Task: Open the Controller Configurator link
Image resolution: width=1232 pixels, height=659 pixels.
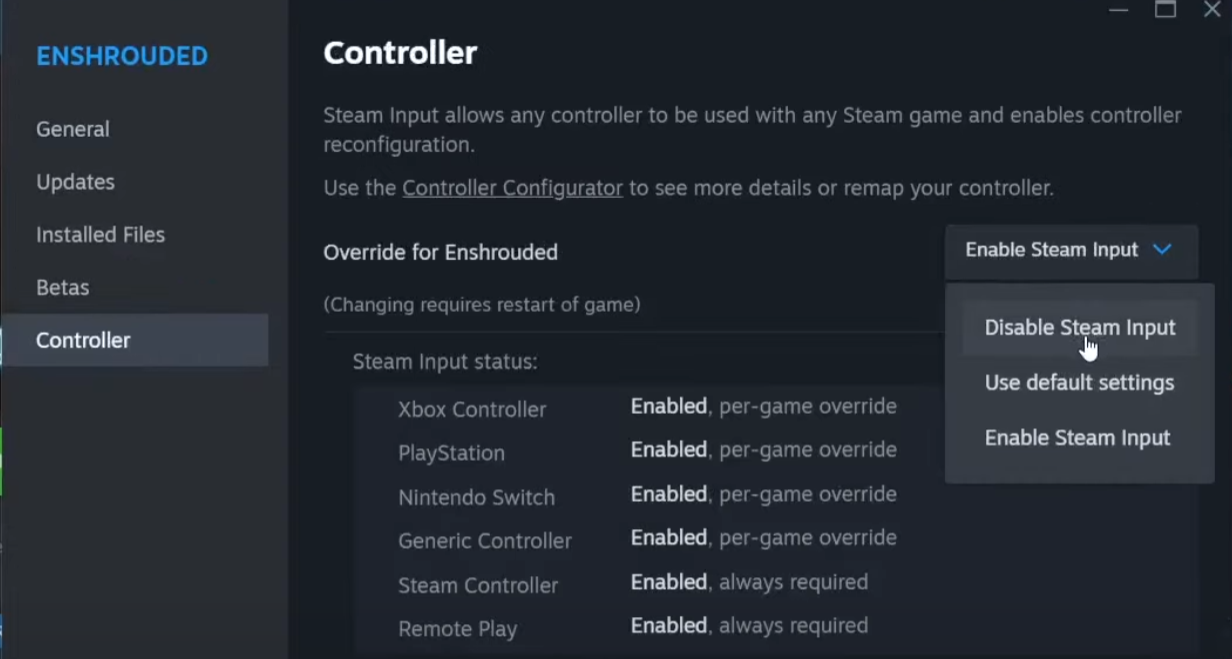Action: (512, 188)
